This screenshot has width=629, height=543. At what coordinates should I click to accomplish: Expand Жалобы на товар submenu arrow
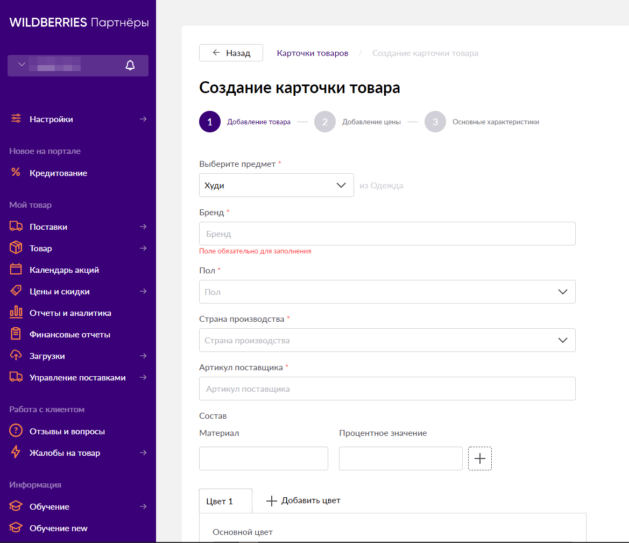coord(143,453)
